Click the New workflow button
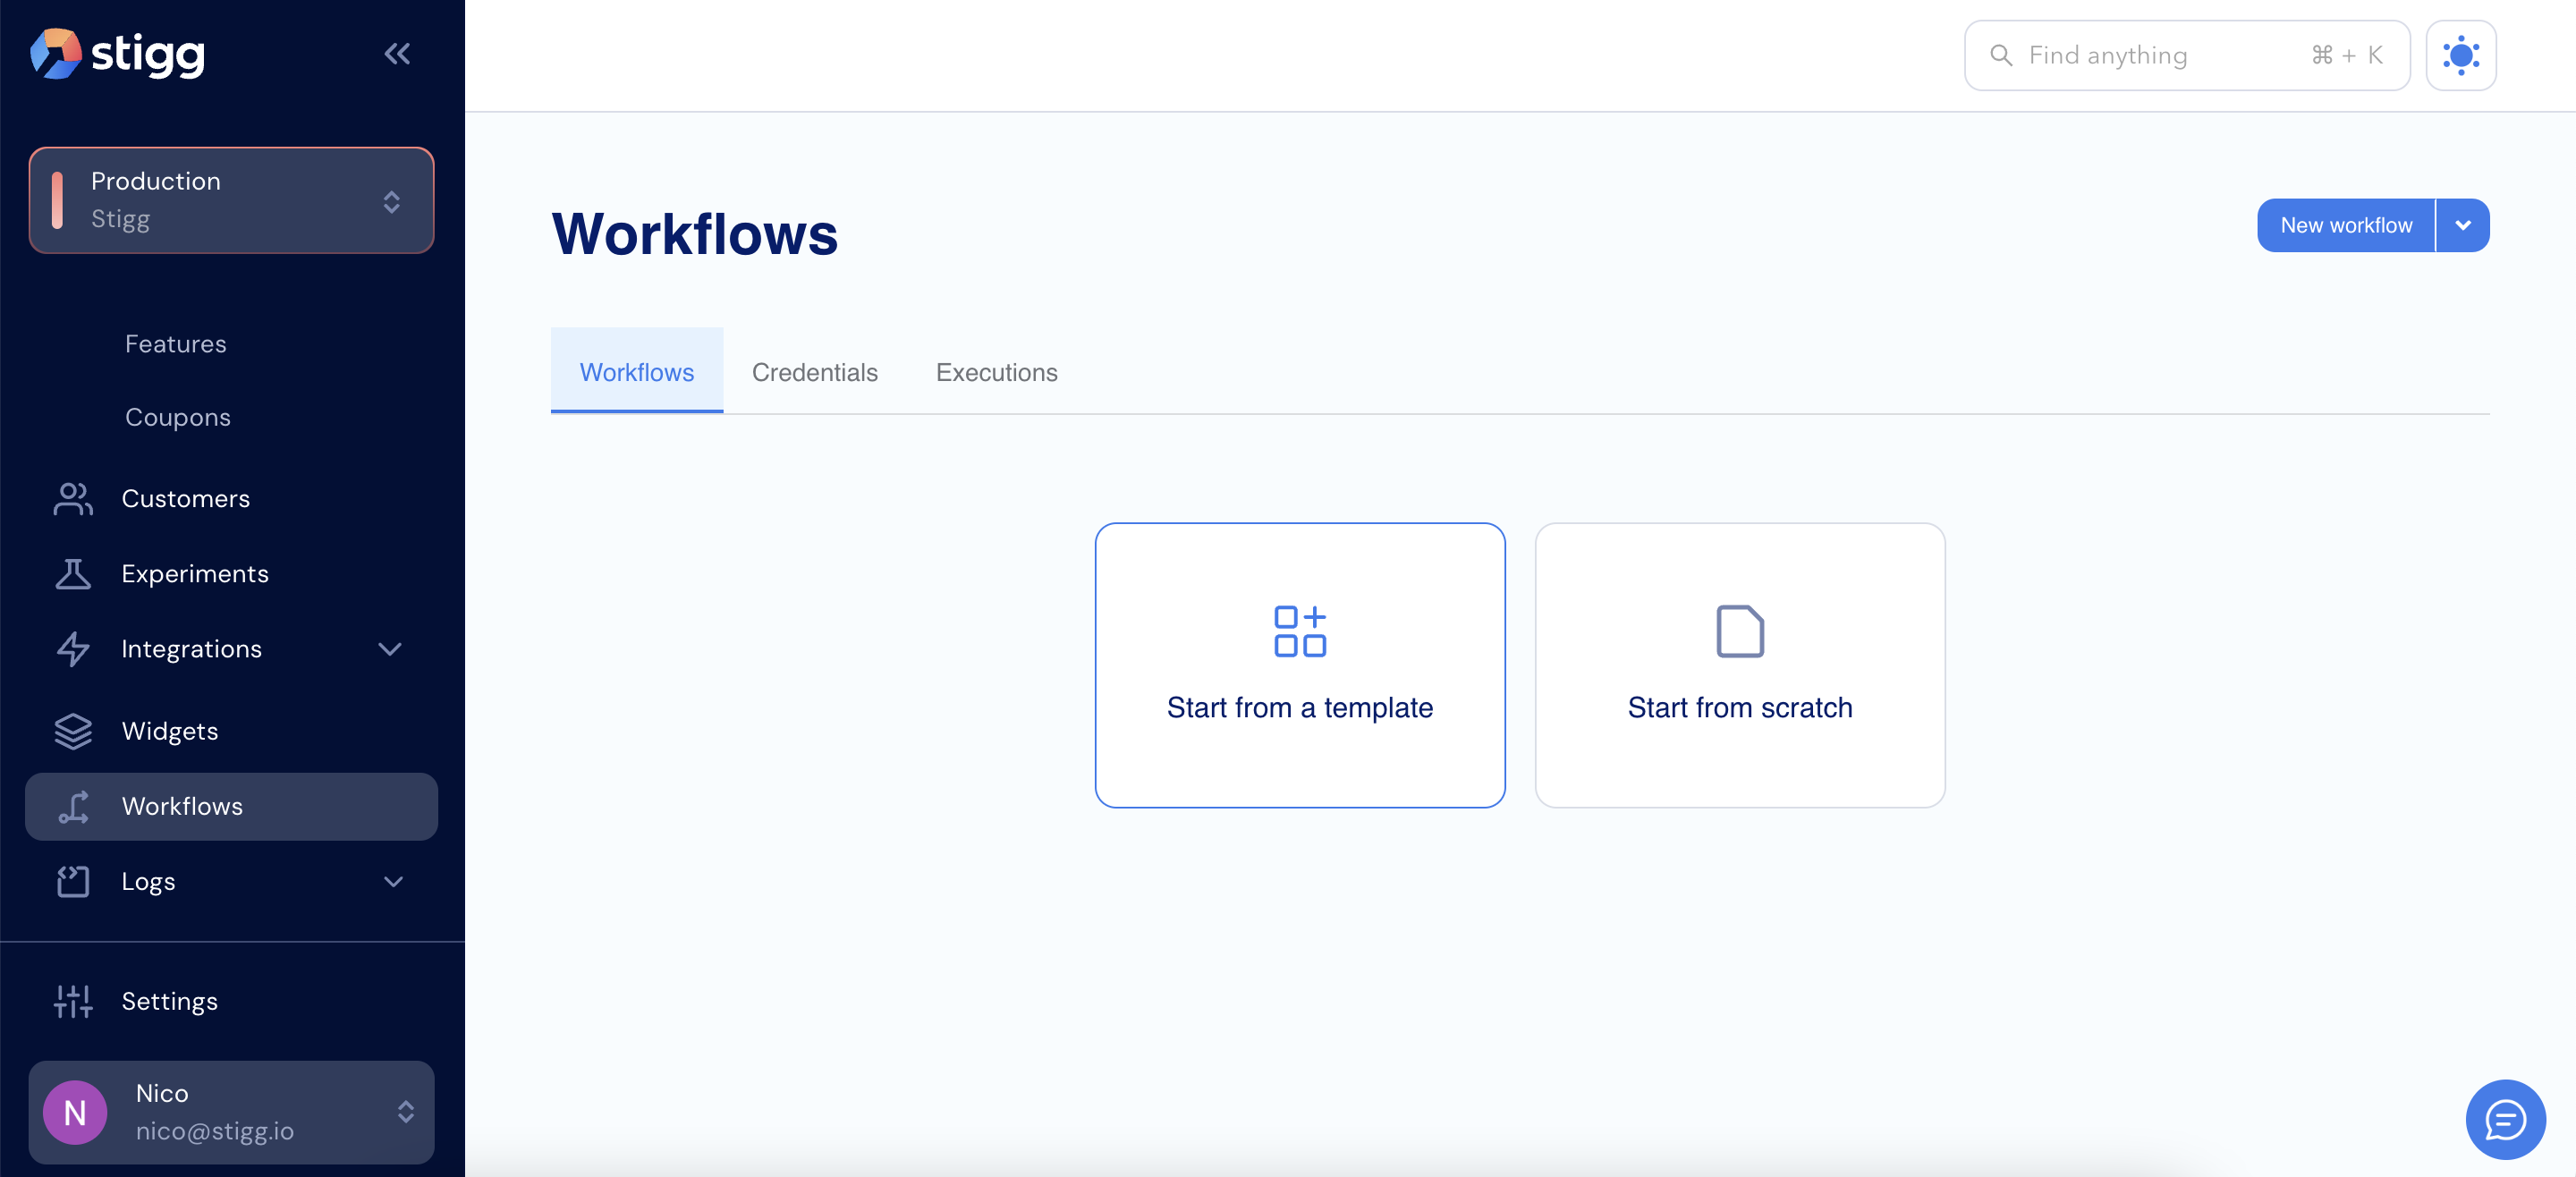The image size is (2576, 1177). (x=2345, y=226)
